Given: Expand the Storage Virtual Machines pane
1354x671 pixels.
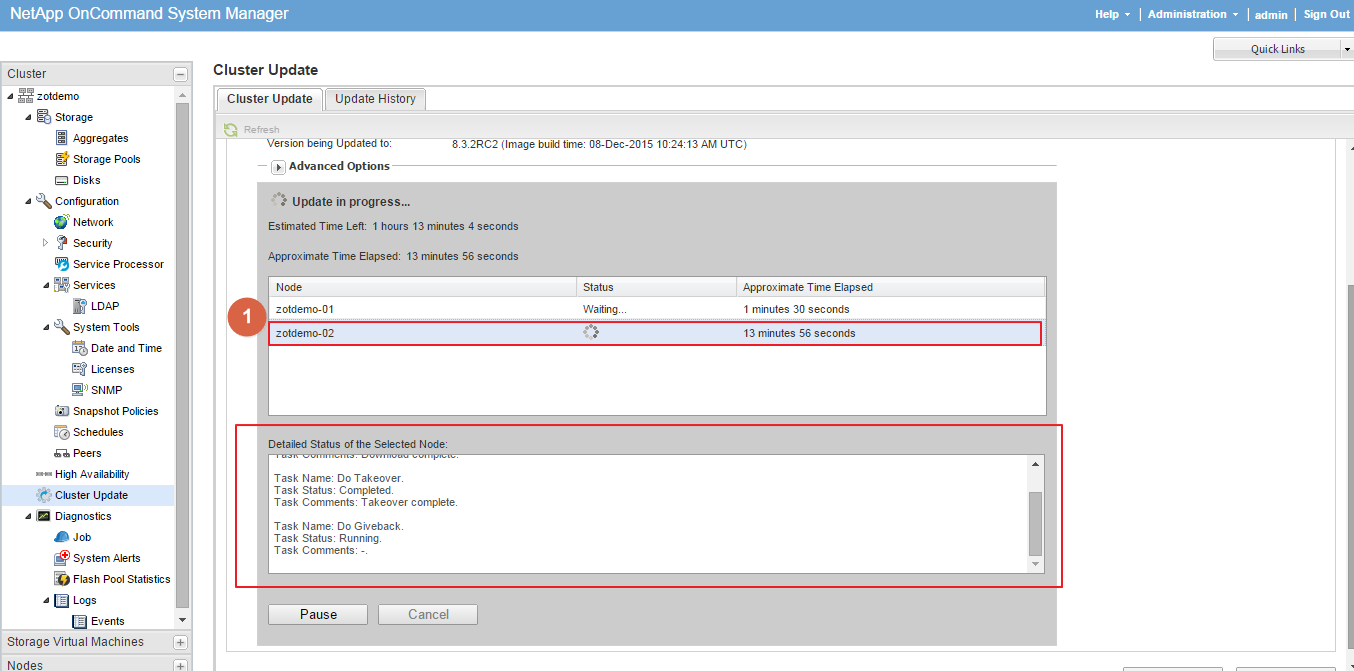Looking at the screenshot, I should 180,642.
